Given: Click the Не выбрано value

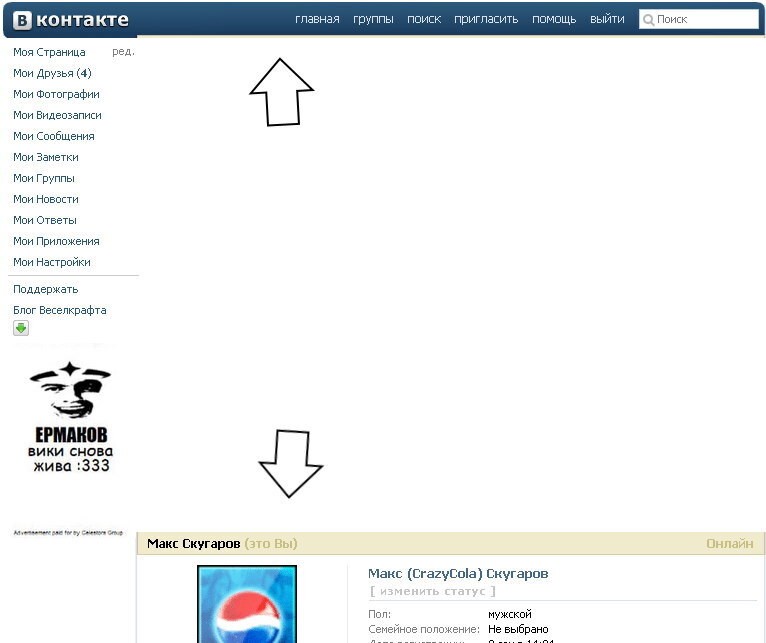Looking at the screenshot, I should point(518,629).
